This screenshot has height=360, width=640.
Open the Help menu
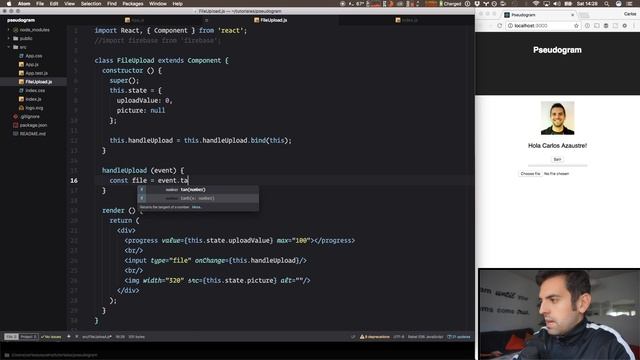point(178,4)
